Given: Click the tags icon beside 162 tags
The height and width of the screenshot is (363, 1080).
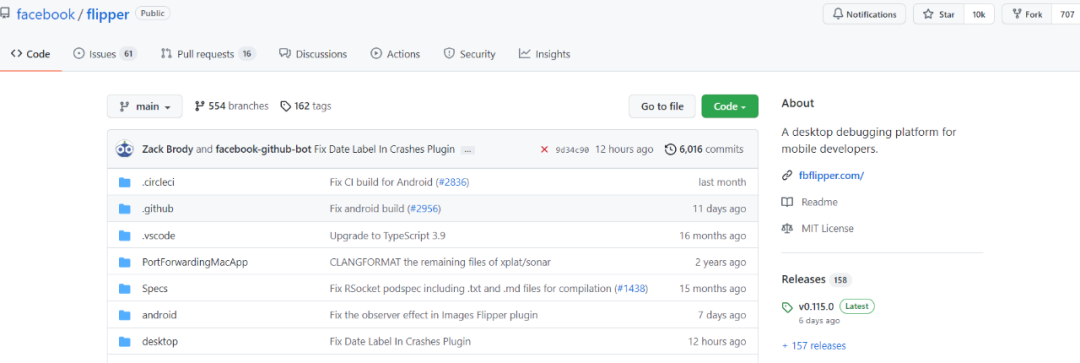Looking at the screenshot, I should (285, 107).
